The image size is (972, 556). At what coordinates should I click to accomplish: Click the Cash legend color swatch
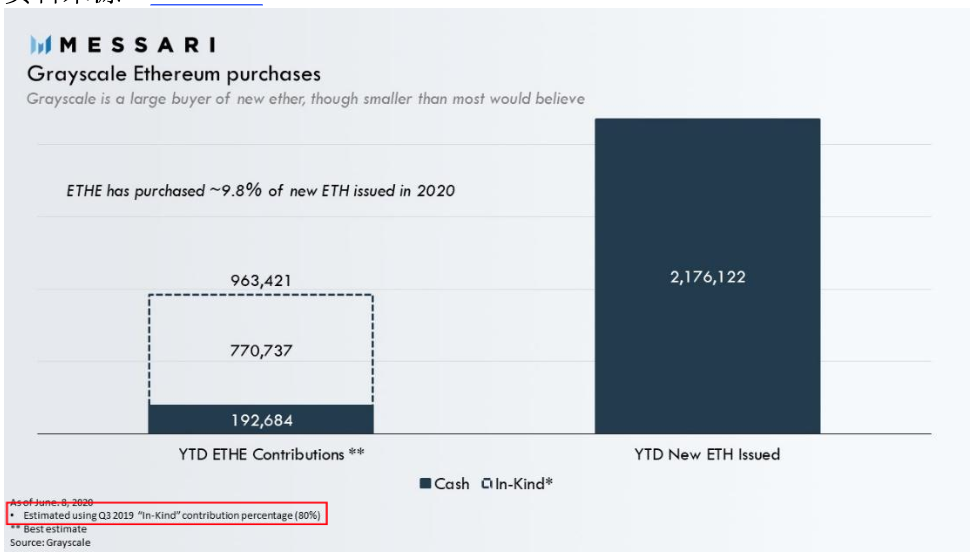coord(425,483)
